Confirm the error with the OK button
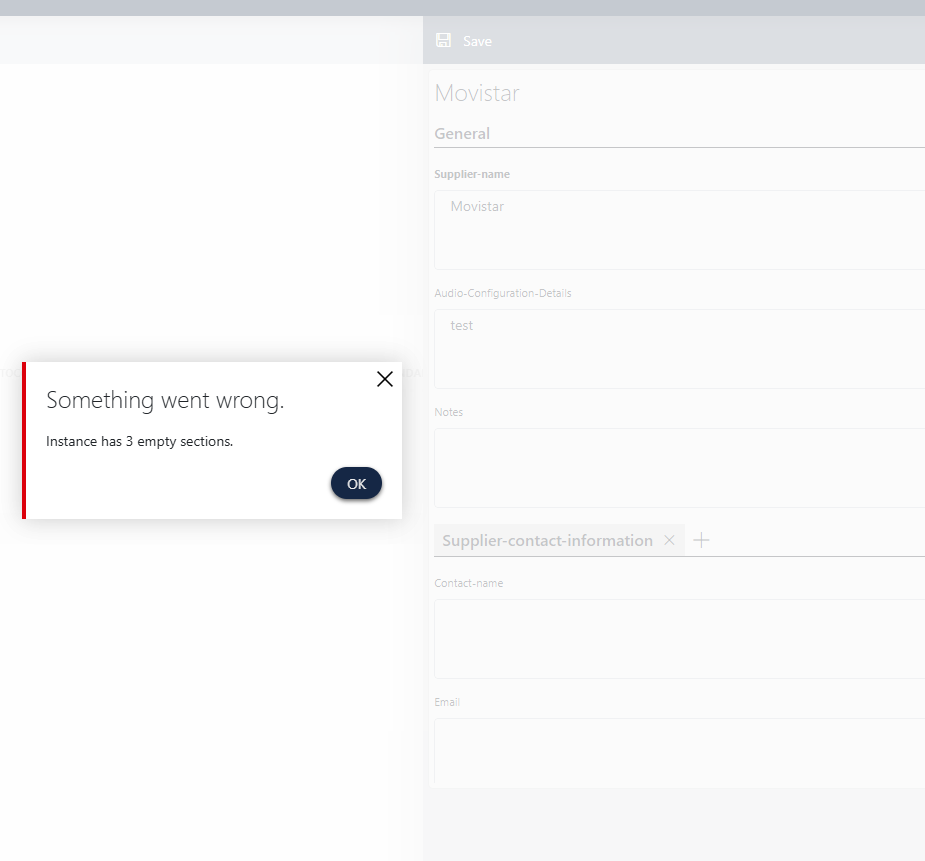Screen dimensions: 925x861 356,484
